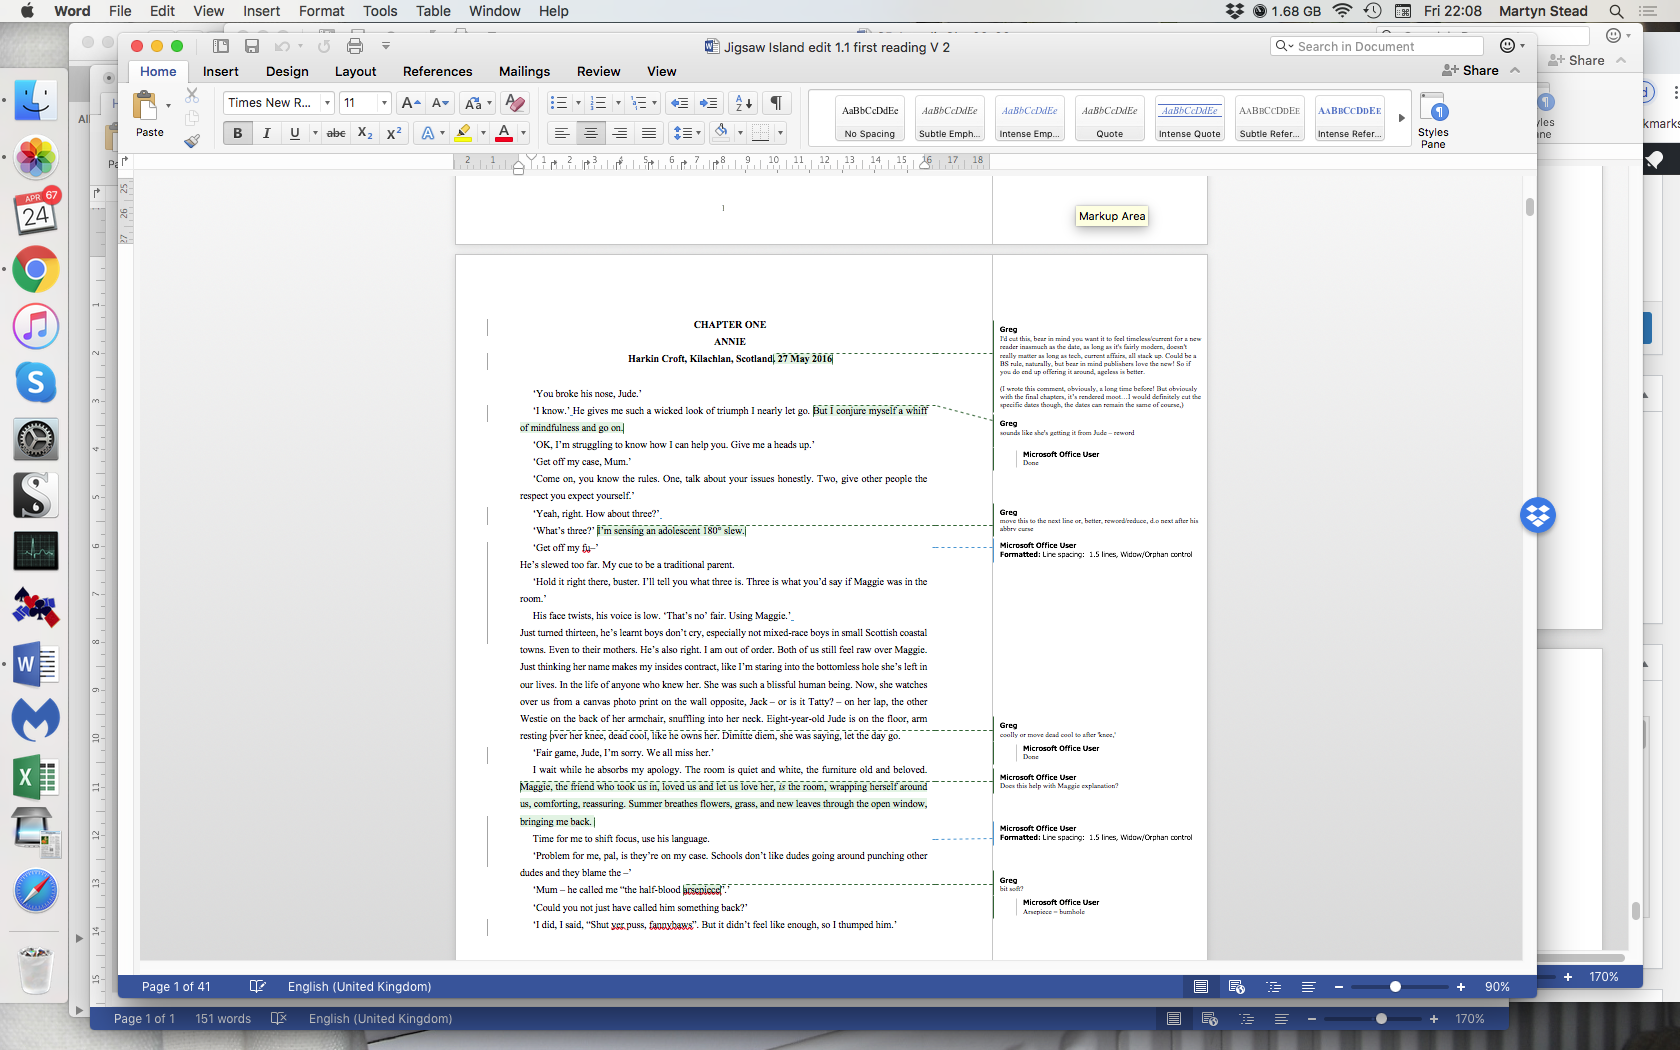Apply the Intense Quote style
This screenshot has height=1050, width=1680.
(1189, 118)
